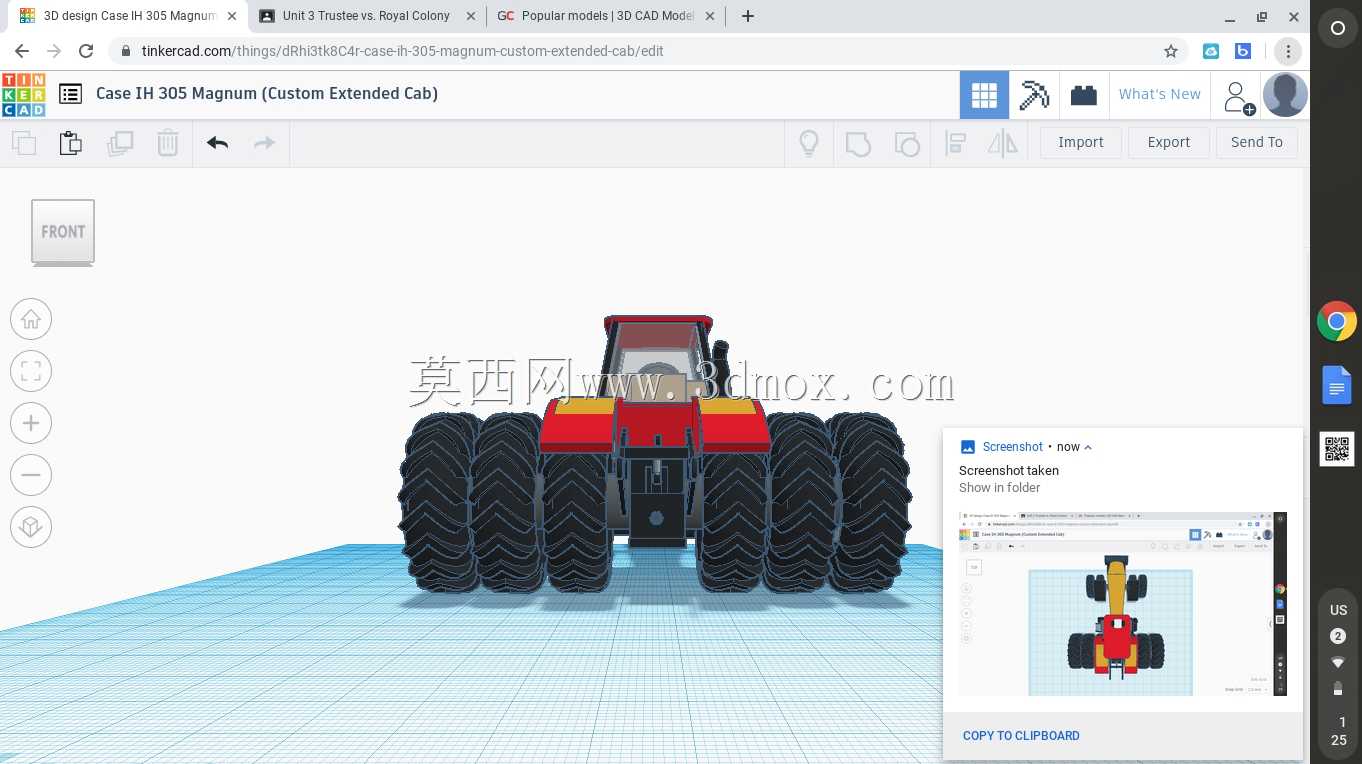Screen dimensions: 1362x764
Task: Click Show in folder text
Action: point(999,488)
